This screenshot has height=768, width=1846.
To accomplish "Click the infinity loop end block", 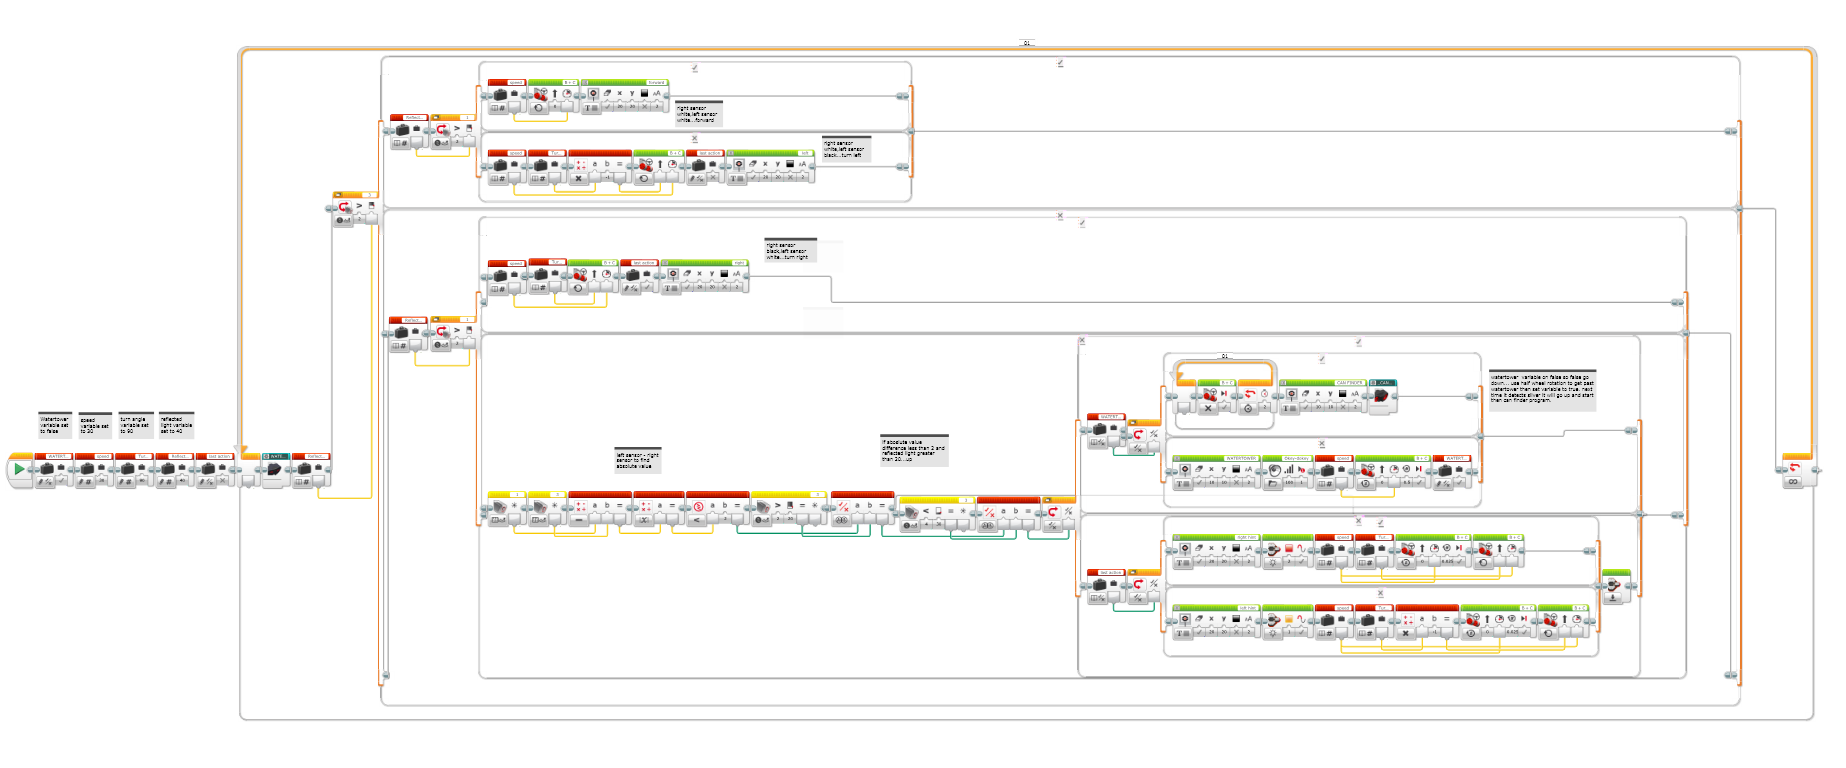I will tap(1794, 469).
